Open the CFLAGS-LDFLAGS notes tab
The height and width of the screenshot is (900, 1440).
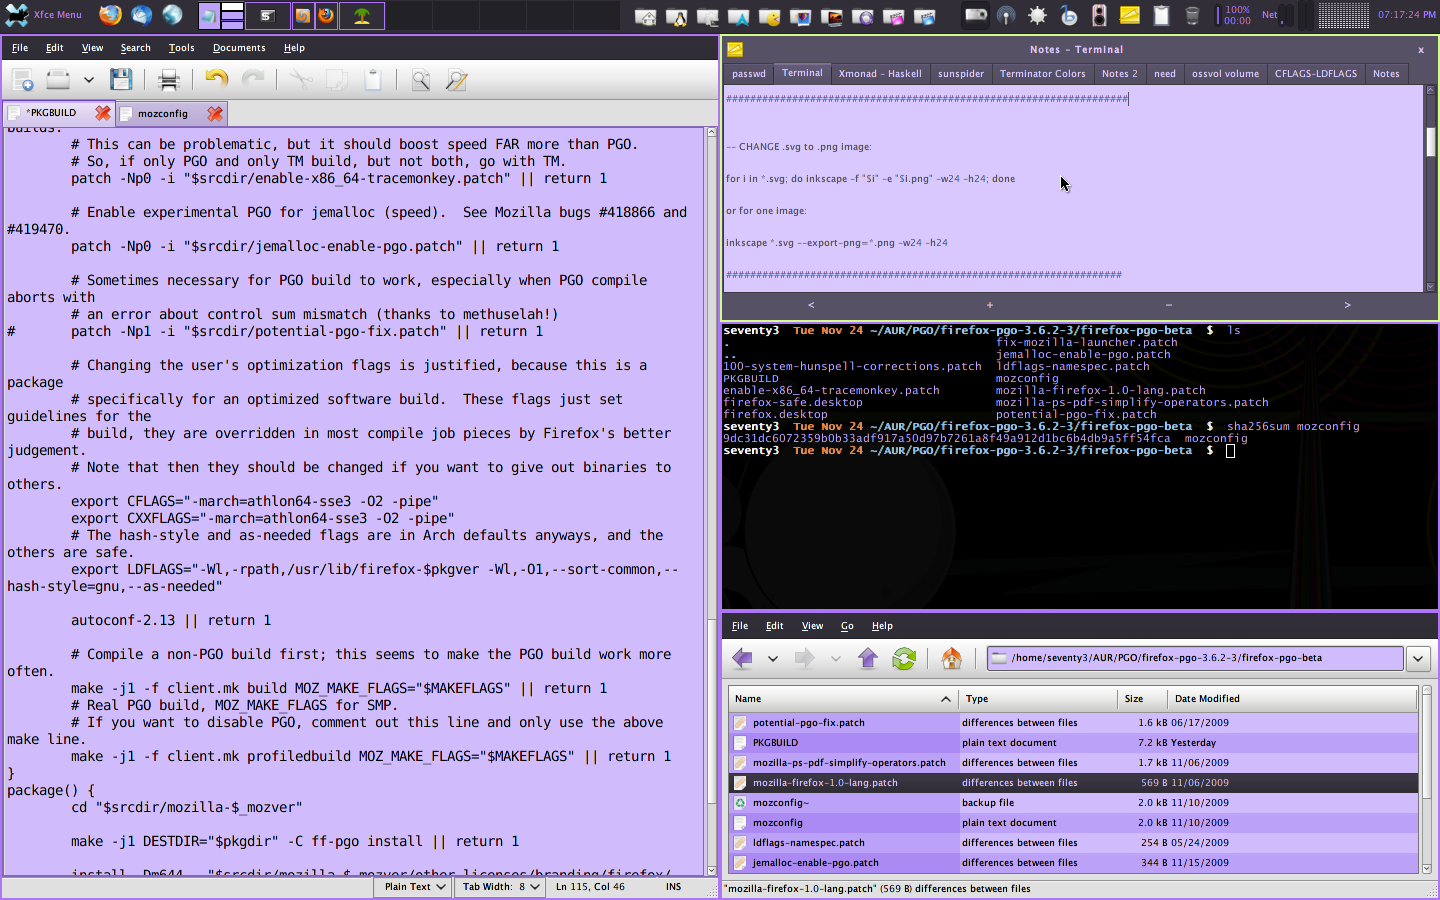(1316, 74)
